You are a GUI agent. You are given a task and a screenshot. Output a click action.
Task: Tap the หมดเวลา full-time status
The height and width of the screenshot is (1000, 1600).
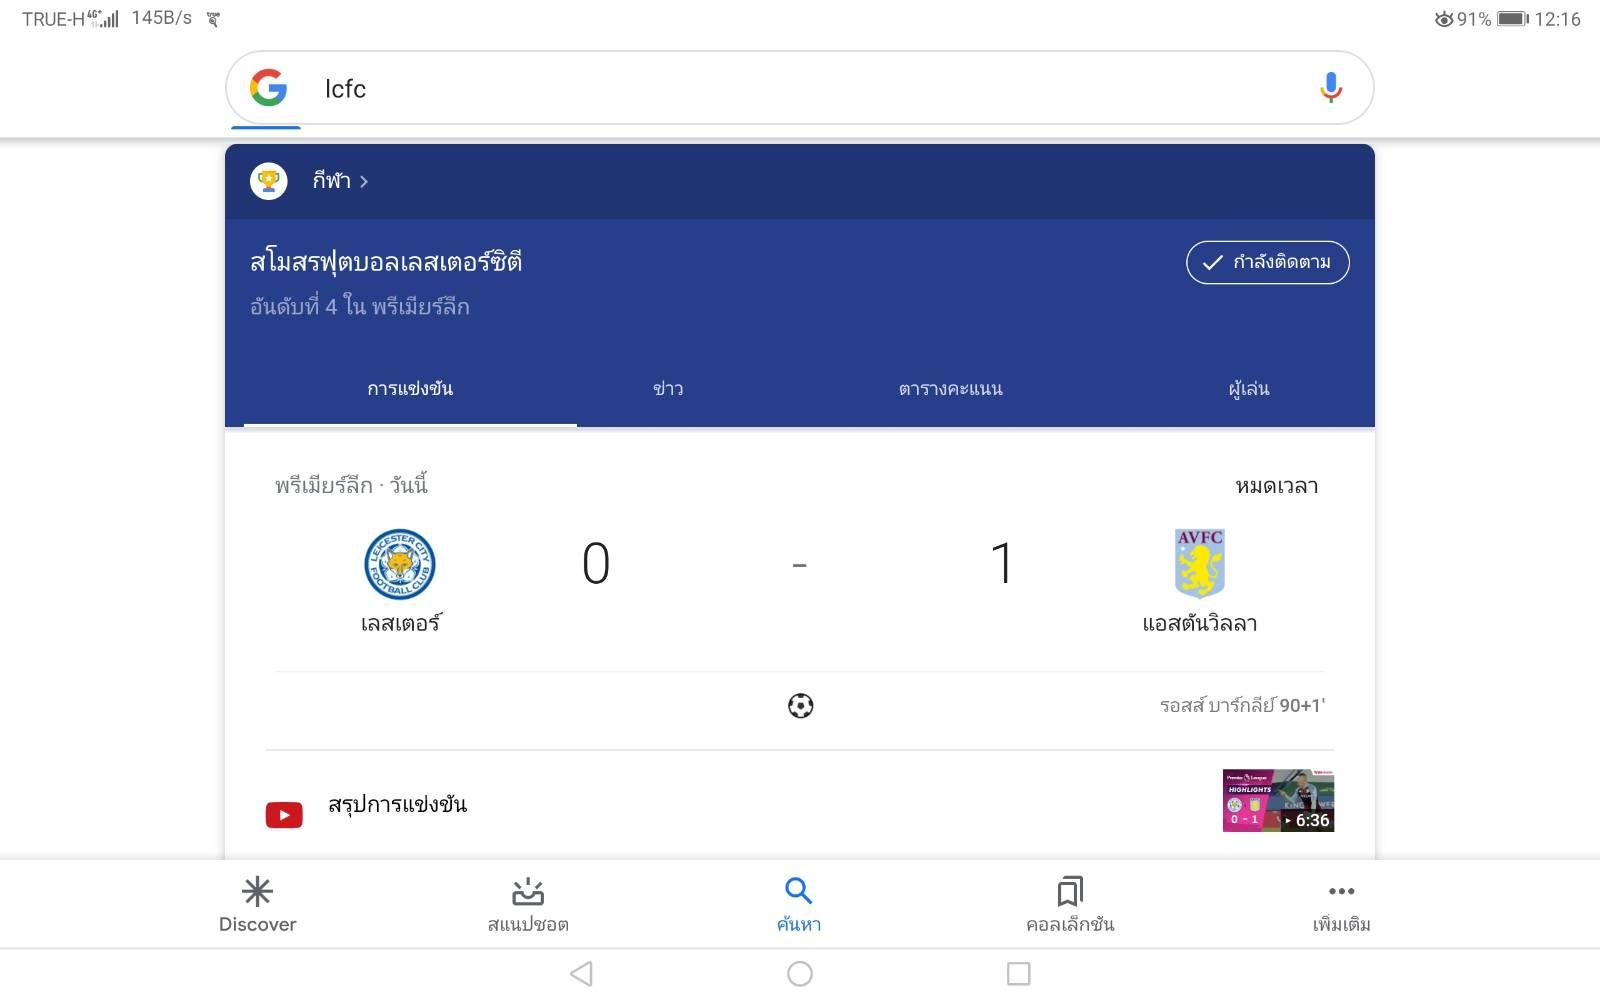[x=1277, y=486]
